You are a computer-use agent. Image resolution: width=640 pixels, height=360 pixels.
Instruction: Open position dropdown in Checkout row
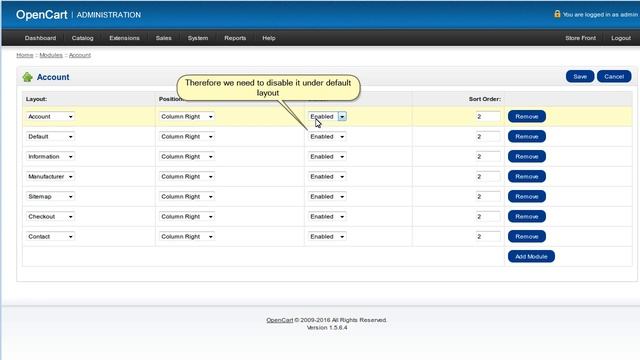[x=187, y=216]
